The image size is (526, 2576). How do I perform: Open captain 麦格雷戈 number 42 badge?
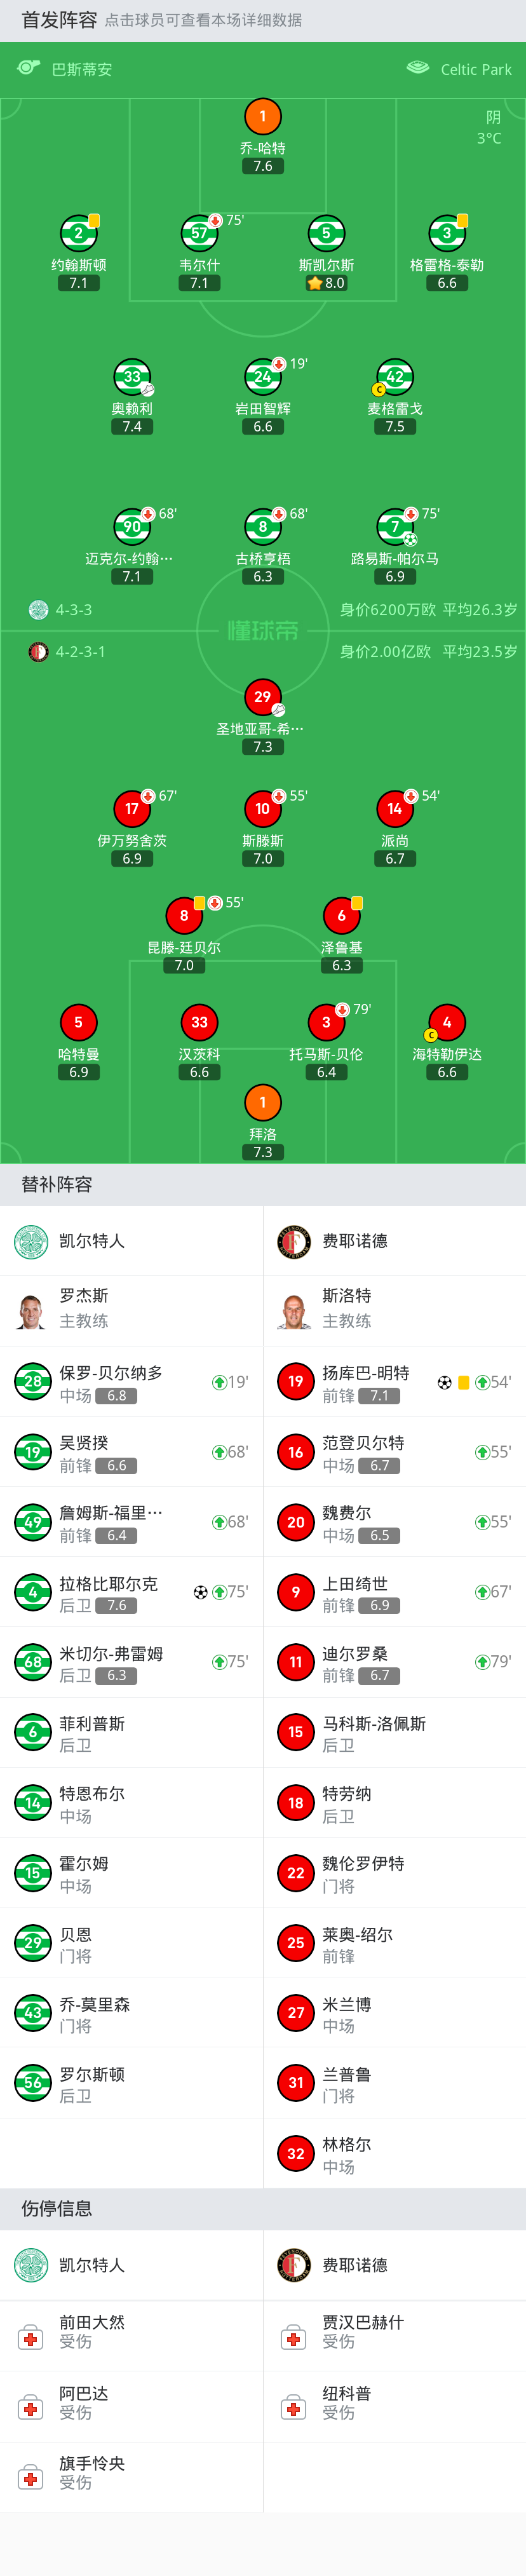tap(395, 377)
